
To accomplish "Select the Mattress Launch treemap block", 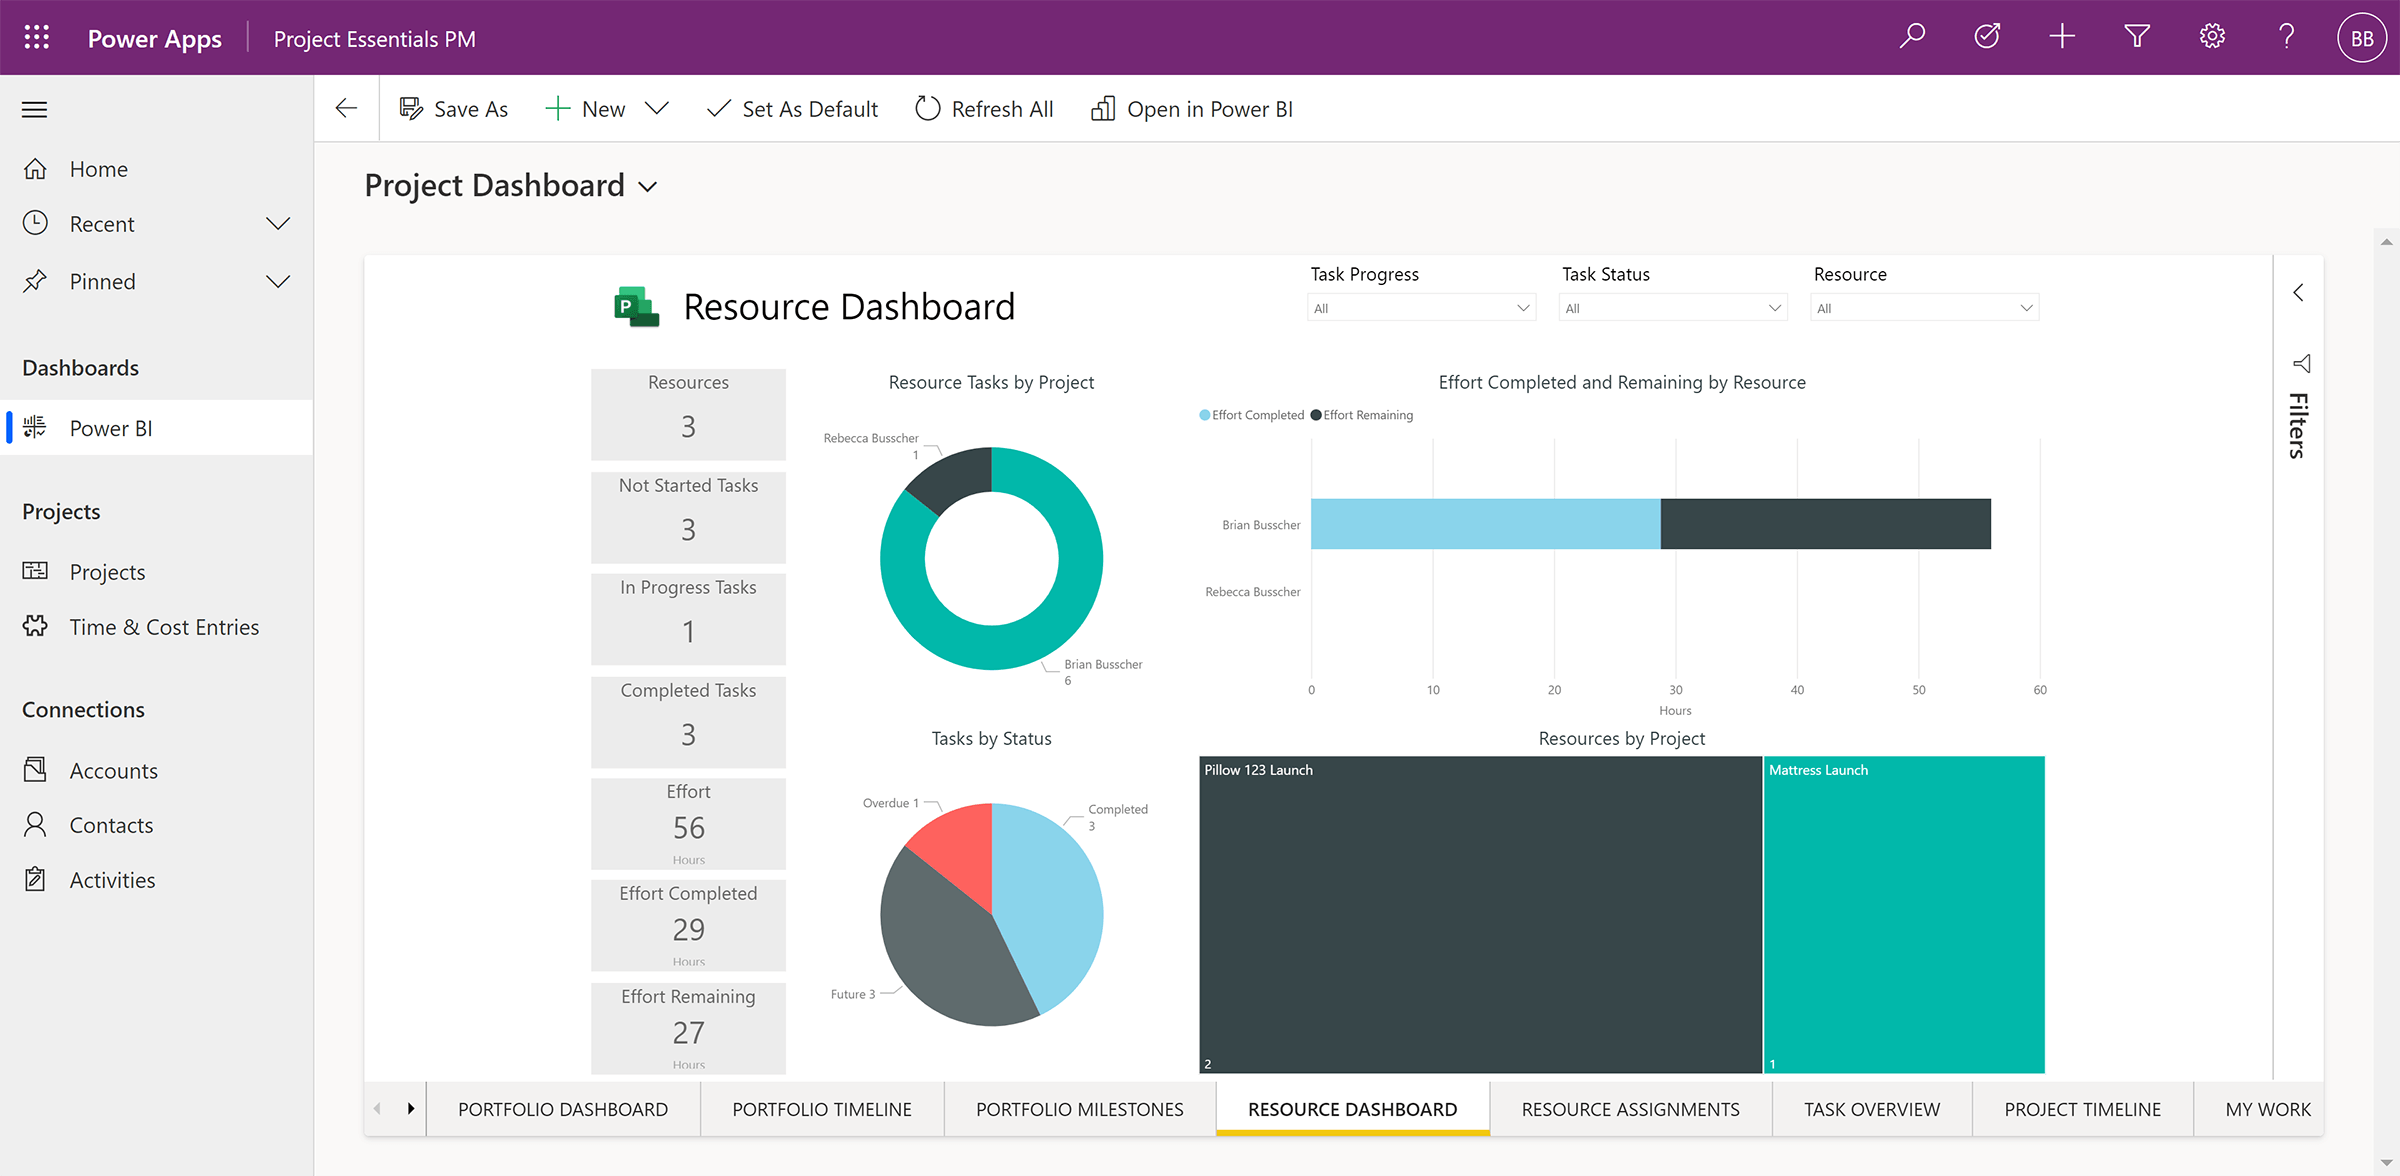I will point(1904,915).
